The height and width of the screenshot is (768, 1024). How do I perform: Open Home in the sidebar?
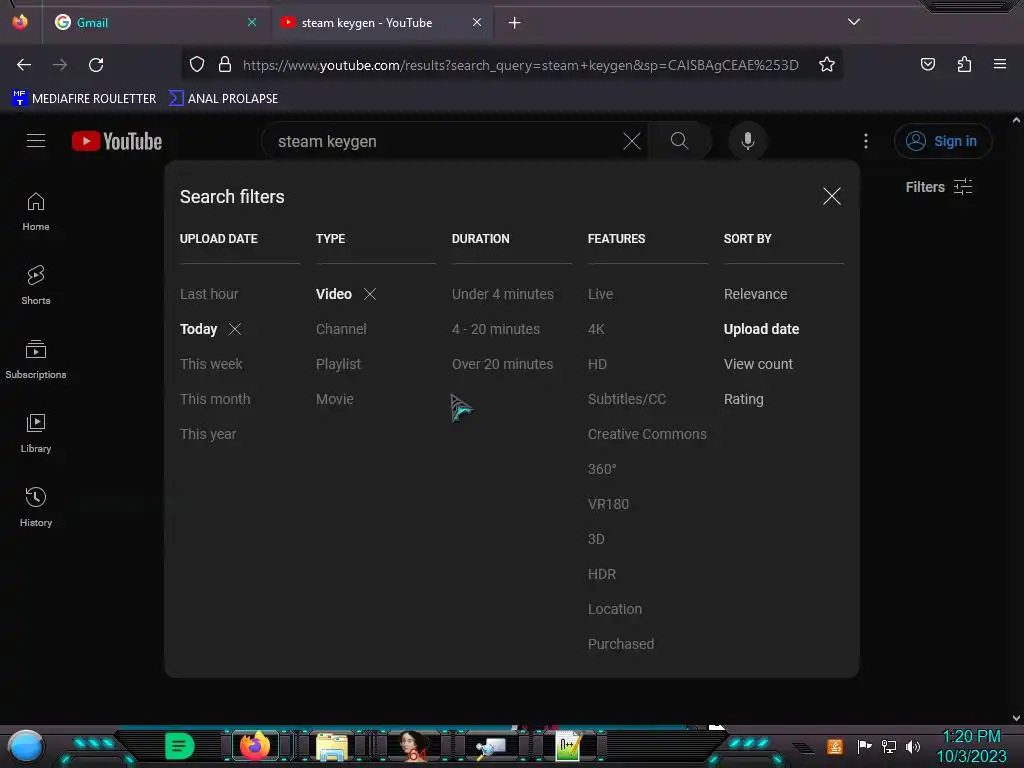tap(36, 212)
